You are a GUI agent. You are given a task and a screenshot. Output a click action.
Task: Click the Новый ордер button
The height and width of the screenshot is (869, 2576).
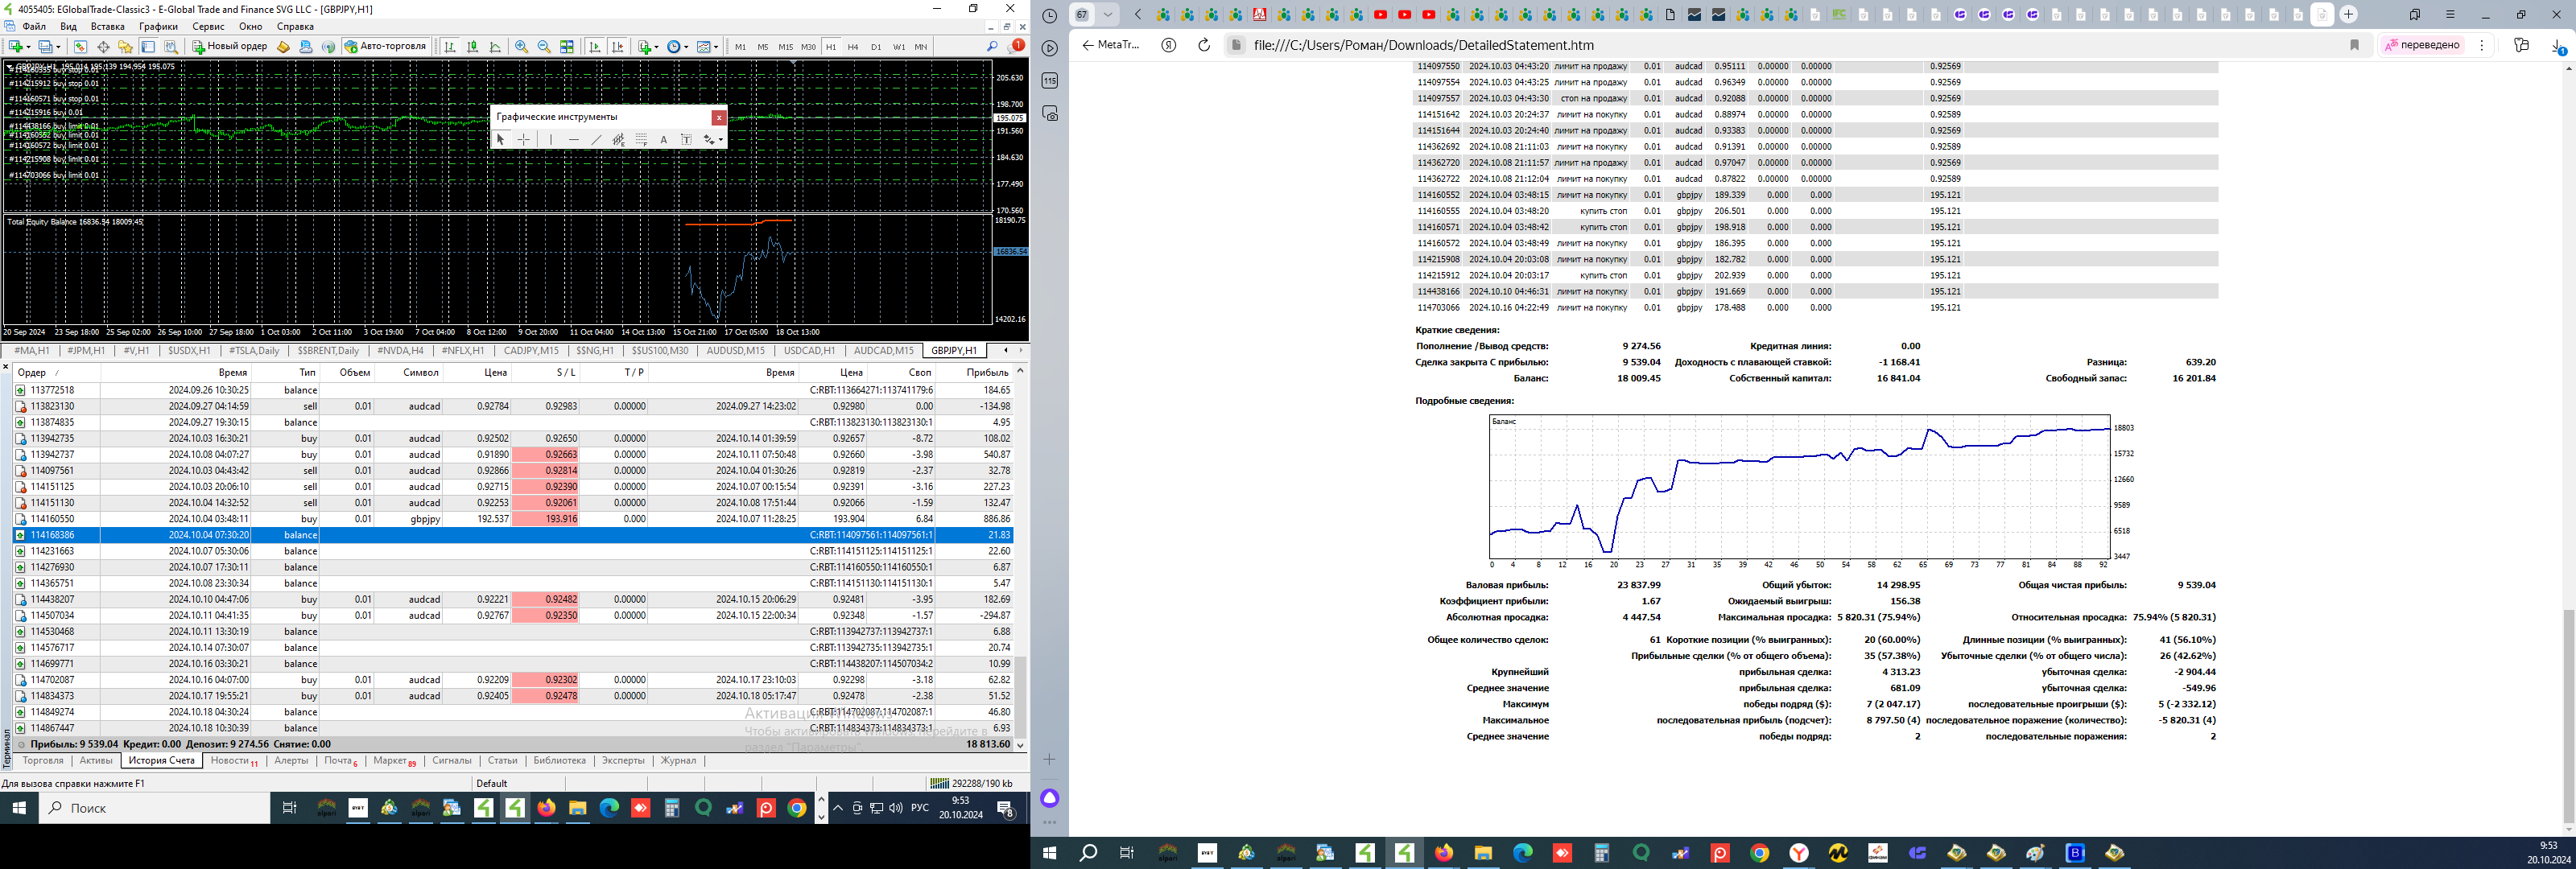point(230,46)
